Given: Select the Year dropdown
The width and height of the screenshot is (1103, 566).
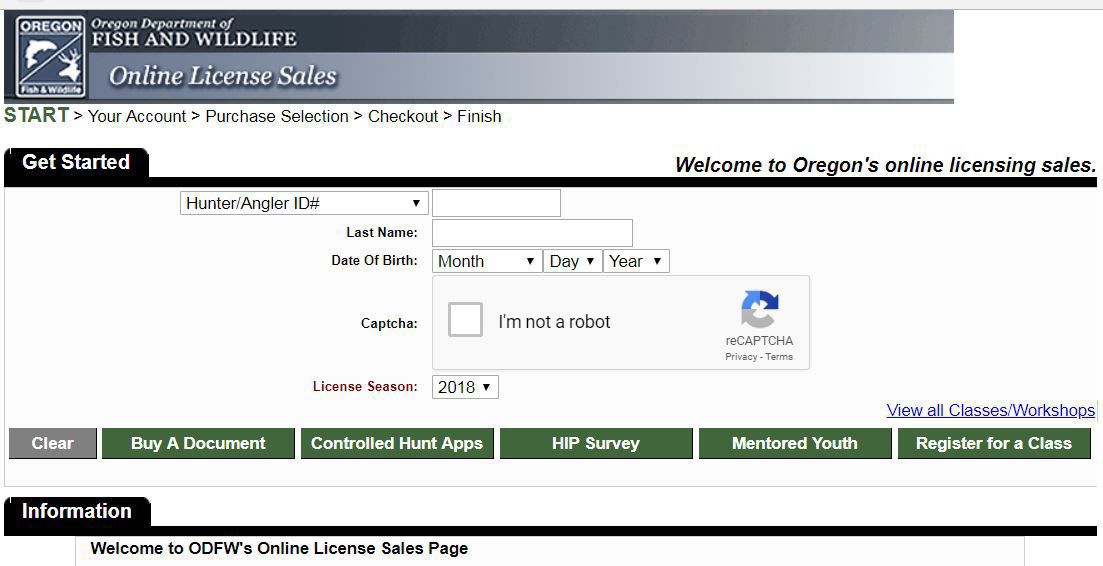Looking at the screenshot, I should 636,261.
